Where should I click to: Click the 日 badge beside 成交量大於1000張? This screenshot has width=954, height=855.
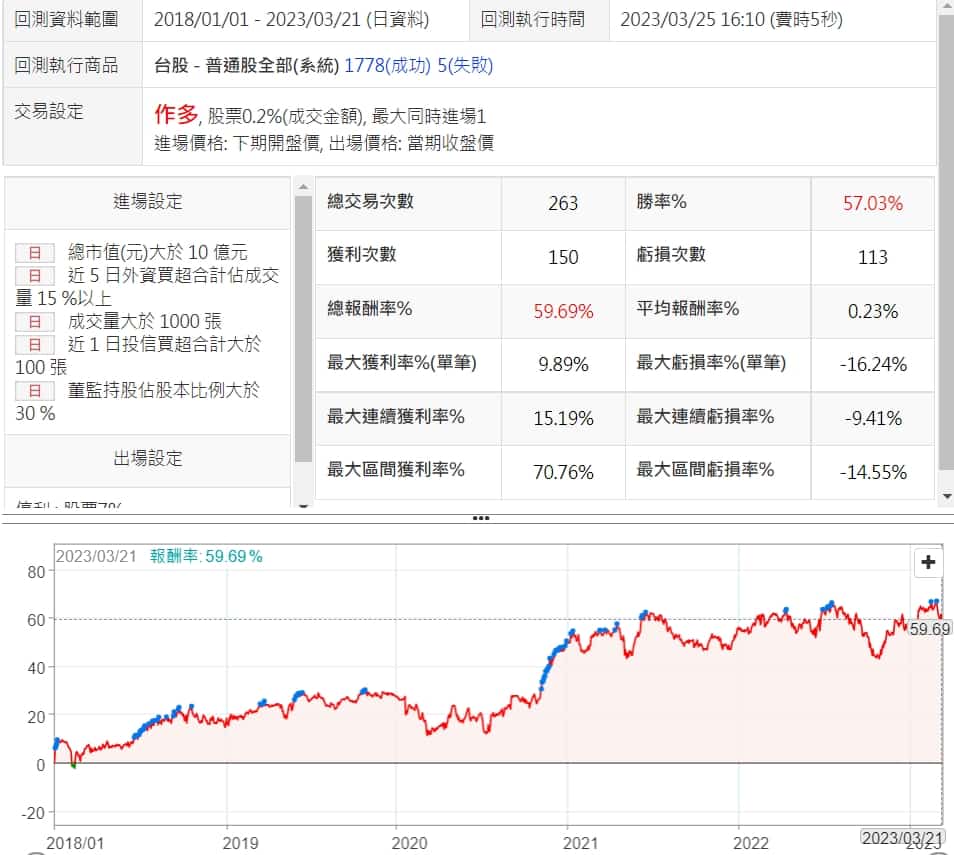[x=35, y=322]
